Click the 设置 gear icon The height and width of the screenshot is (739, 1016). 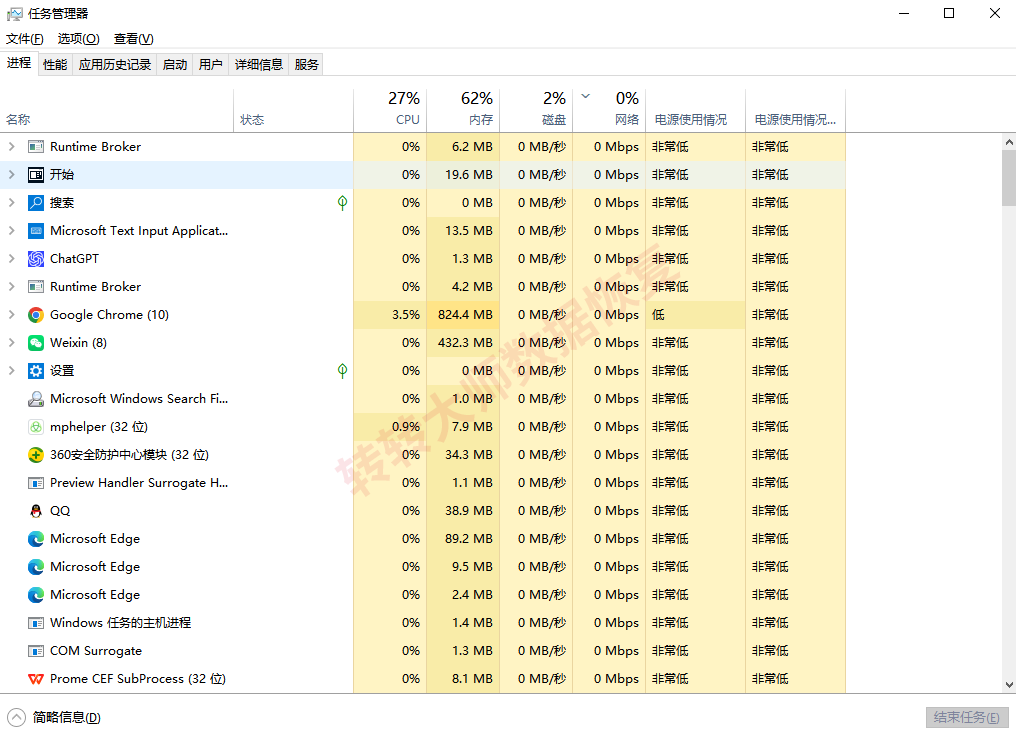point(36,370)
